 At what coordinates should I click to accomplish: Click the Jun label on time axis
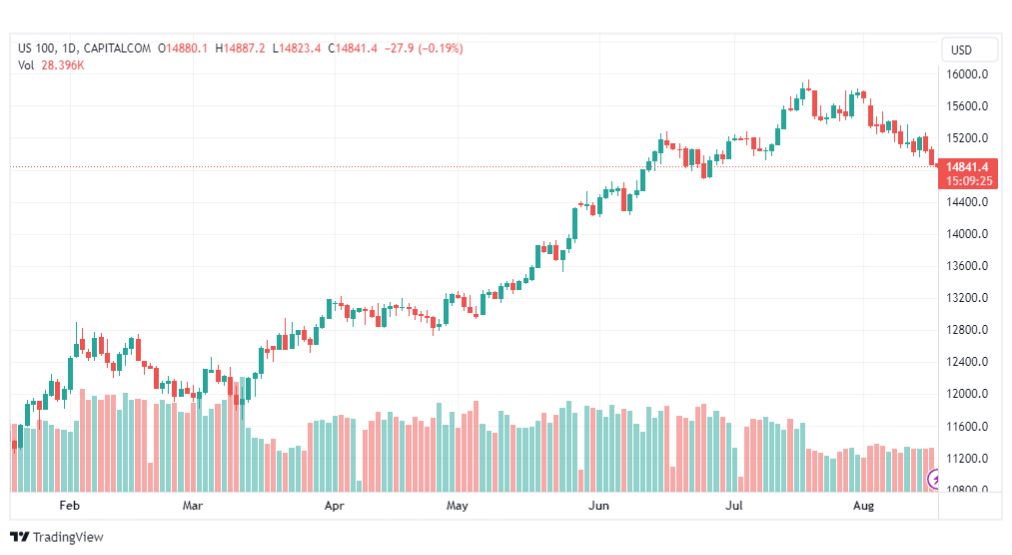pyautogui.click(x=598, y=505)
